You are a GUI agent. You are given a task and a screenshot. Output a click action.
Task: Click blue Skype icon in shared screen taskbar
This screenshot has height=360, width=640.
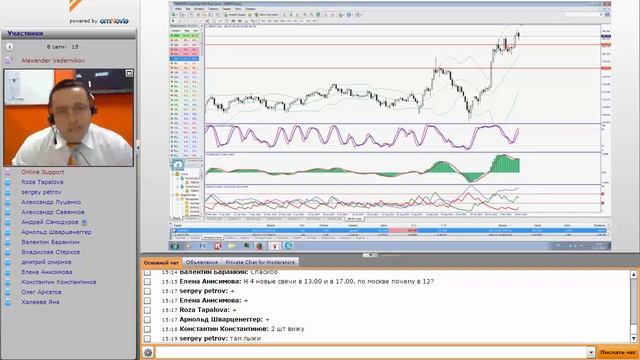288,246
